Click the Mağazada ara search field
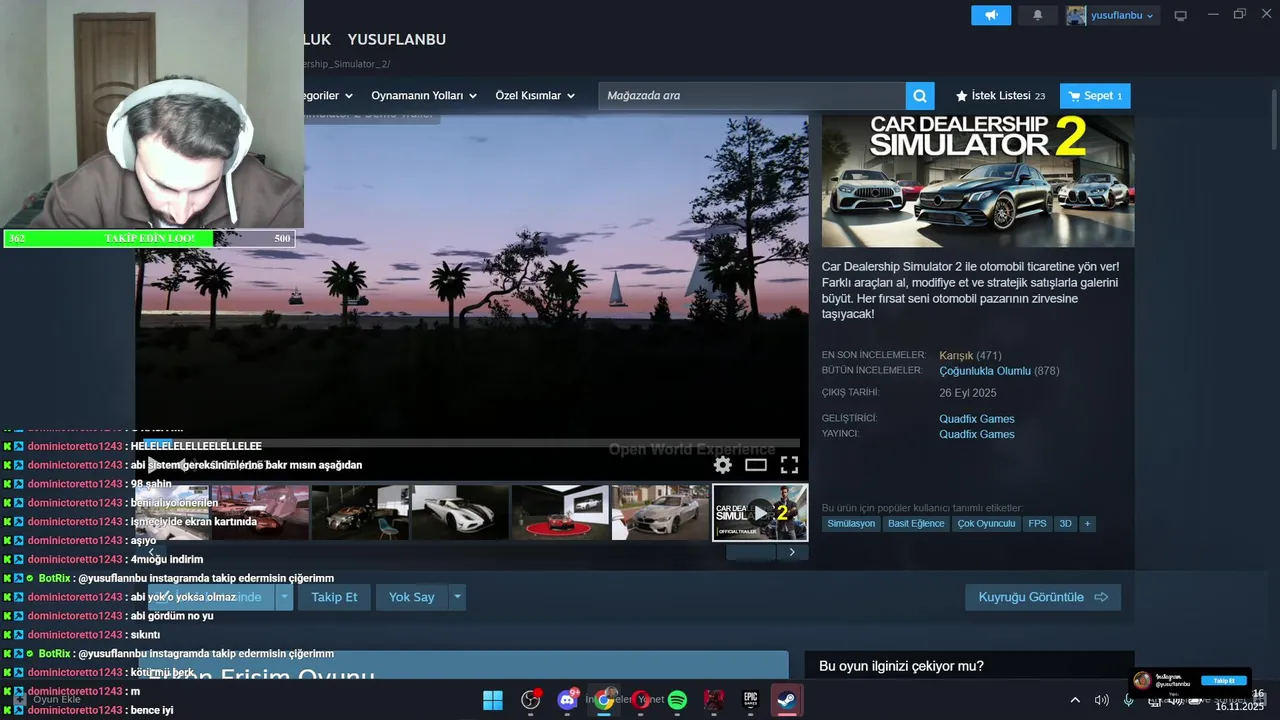Image resolution: width=1280 pixels, height=720 pixels. [752, 96]
